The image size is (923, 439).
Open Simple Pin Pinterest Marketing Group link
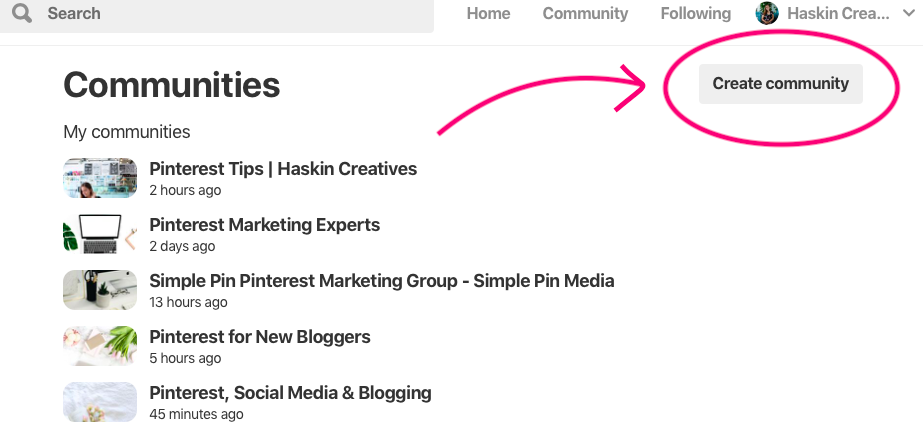[x=381, y=281]
